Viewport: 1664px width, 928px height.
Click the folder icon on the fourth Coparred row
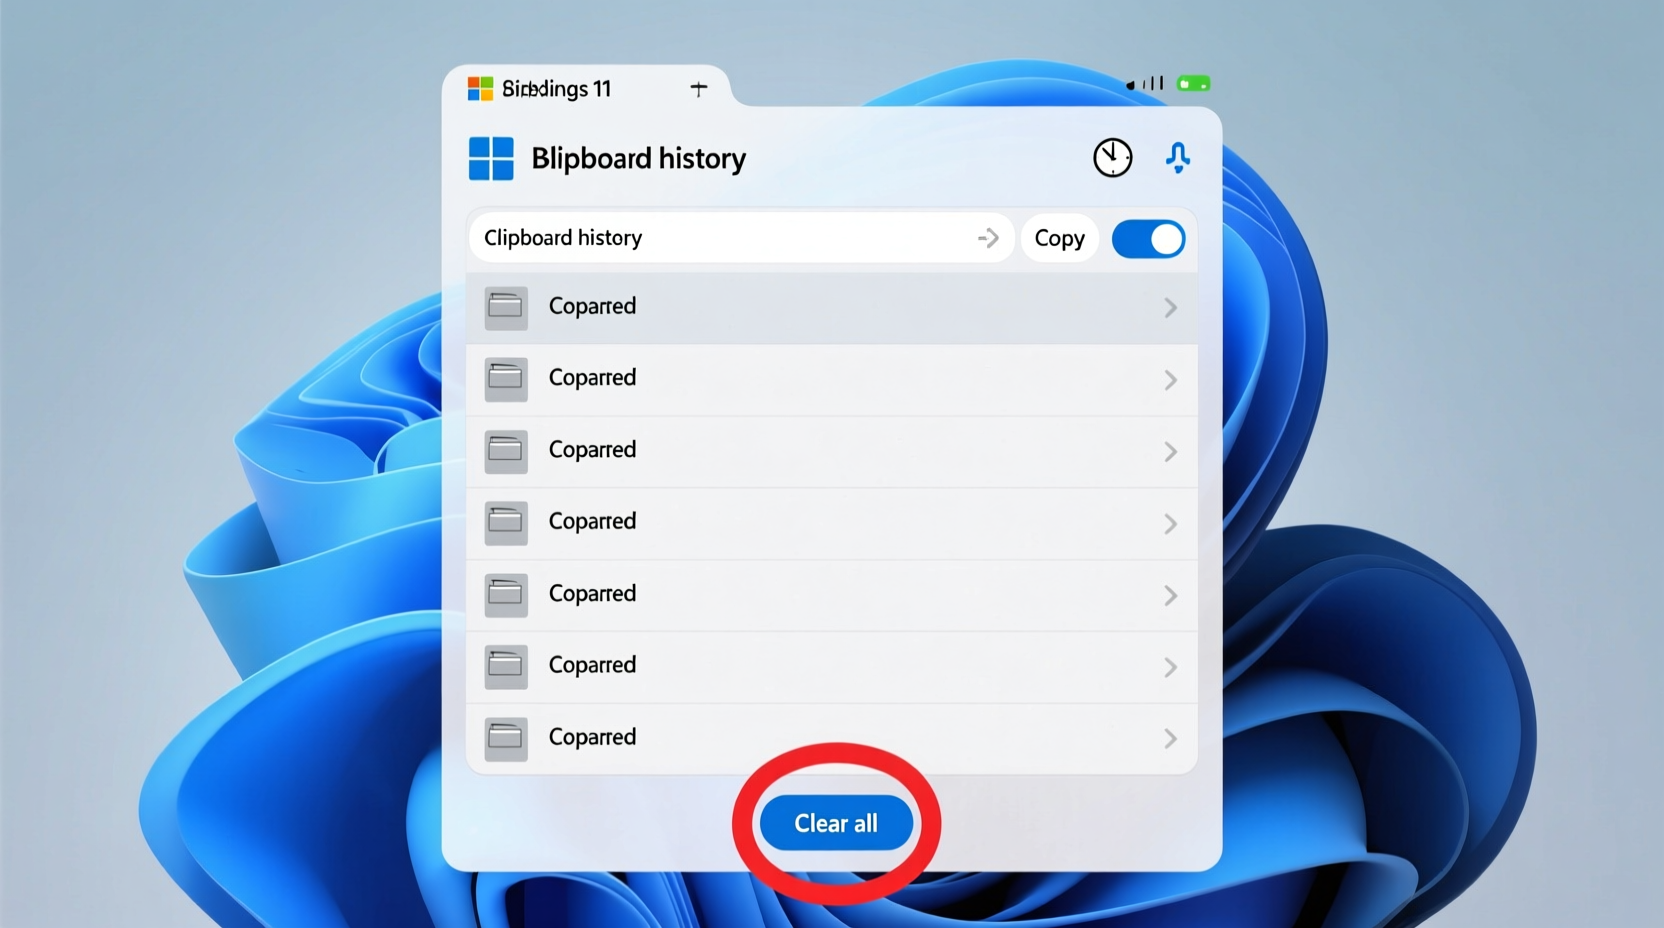506,523
